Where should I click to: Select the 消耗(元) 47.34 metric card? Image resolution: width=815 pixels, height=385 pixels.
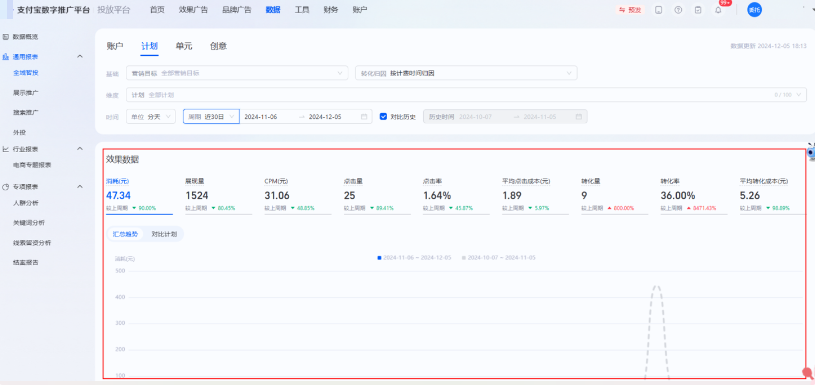tap(139, 195)
